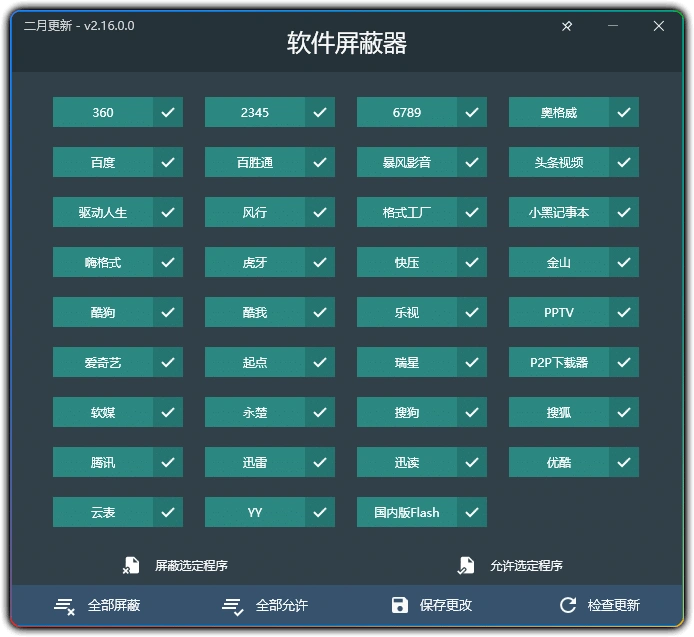Click the circular refresh update icon
The height and width of the screenshot is (637, 694).
click(x=568, y=605)
